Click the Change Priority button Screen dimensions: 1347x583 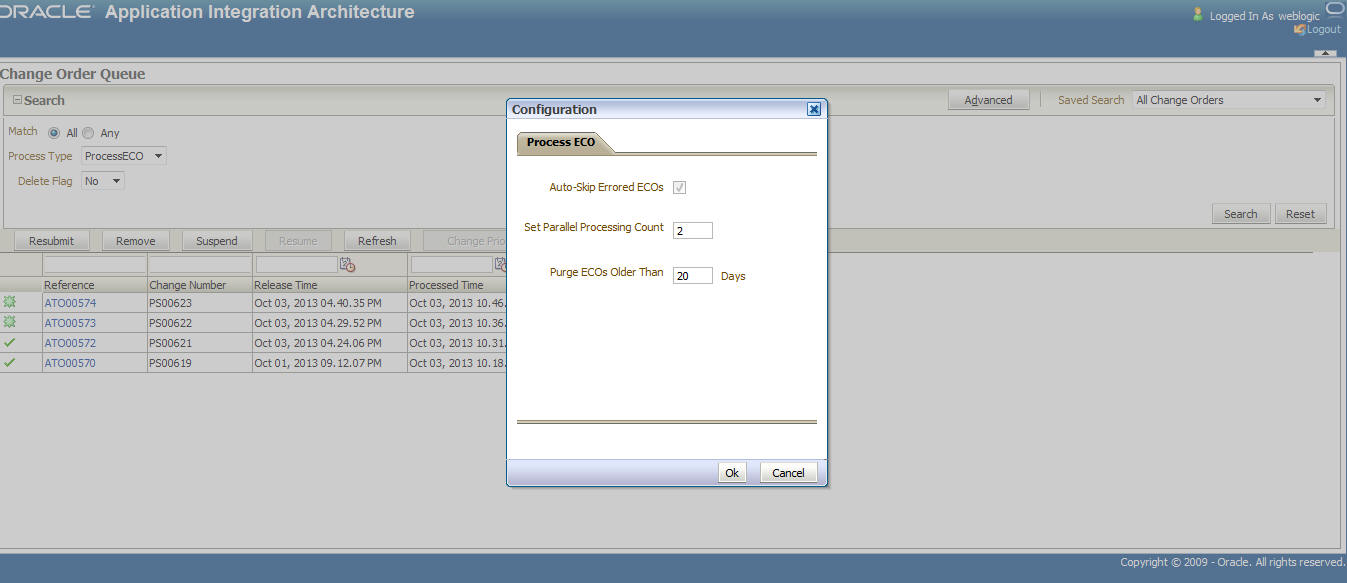(465, 241)
